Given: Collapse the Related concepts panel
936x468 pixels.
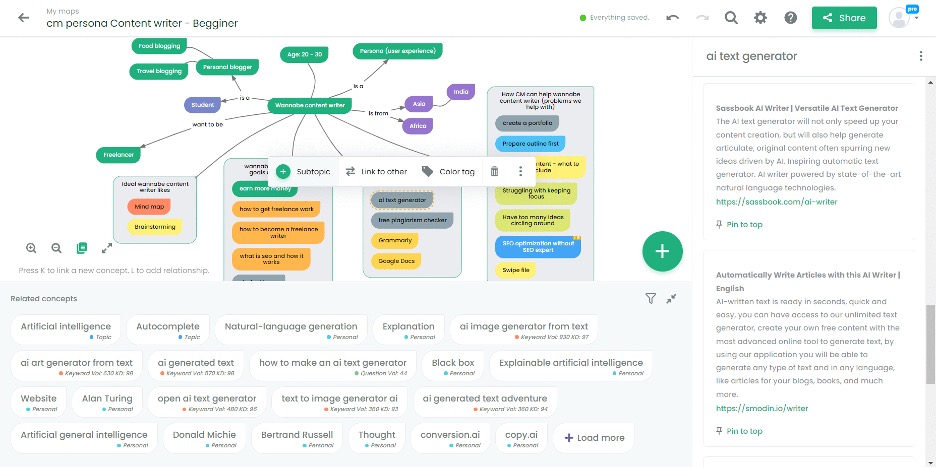Looking at the screenshot, I should pos(672,298).
